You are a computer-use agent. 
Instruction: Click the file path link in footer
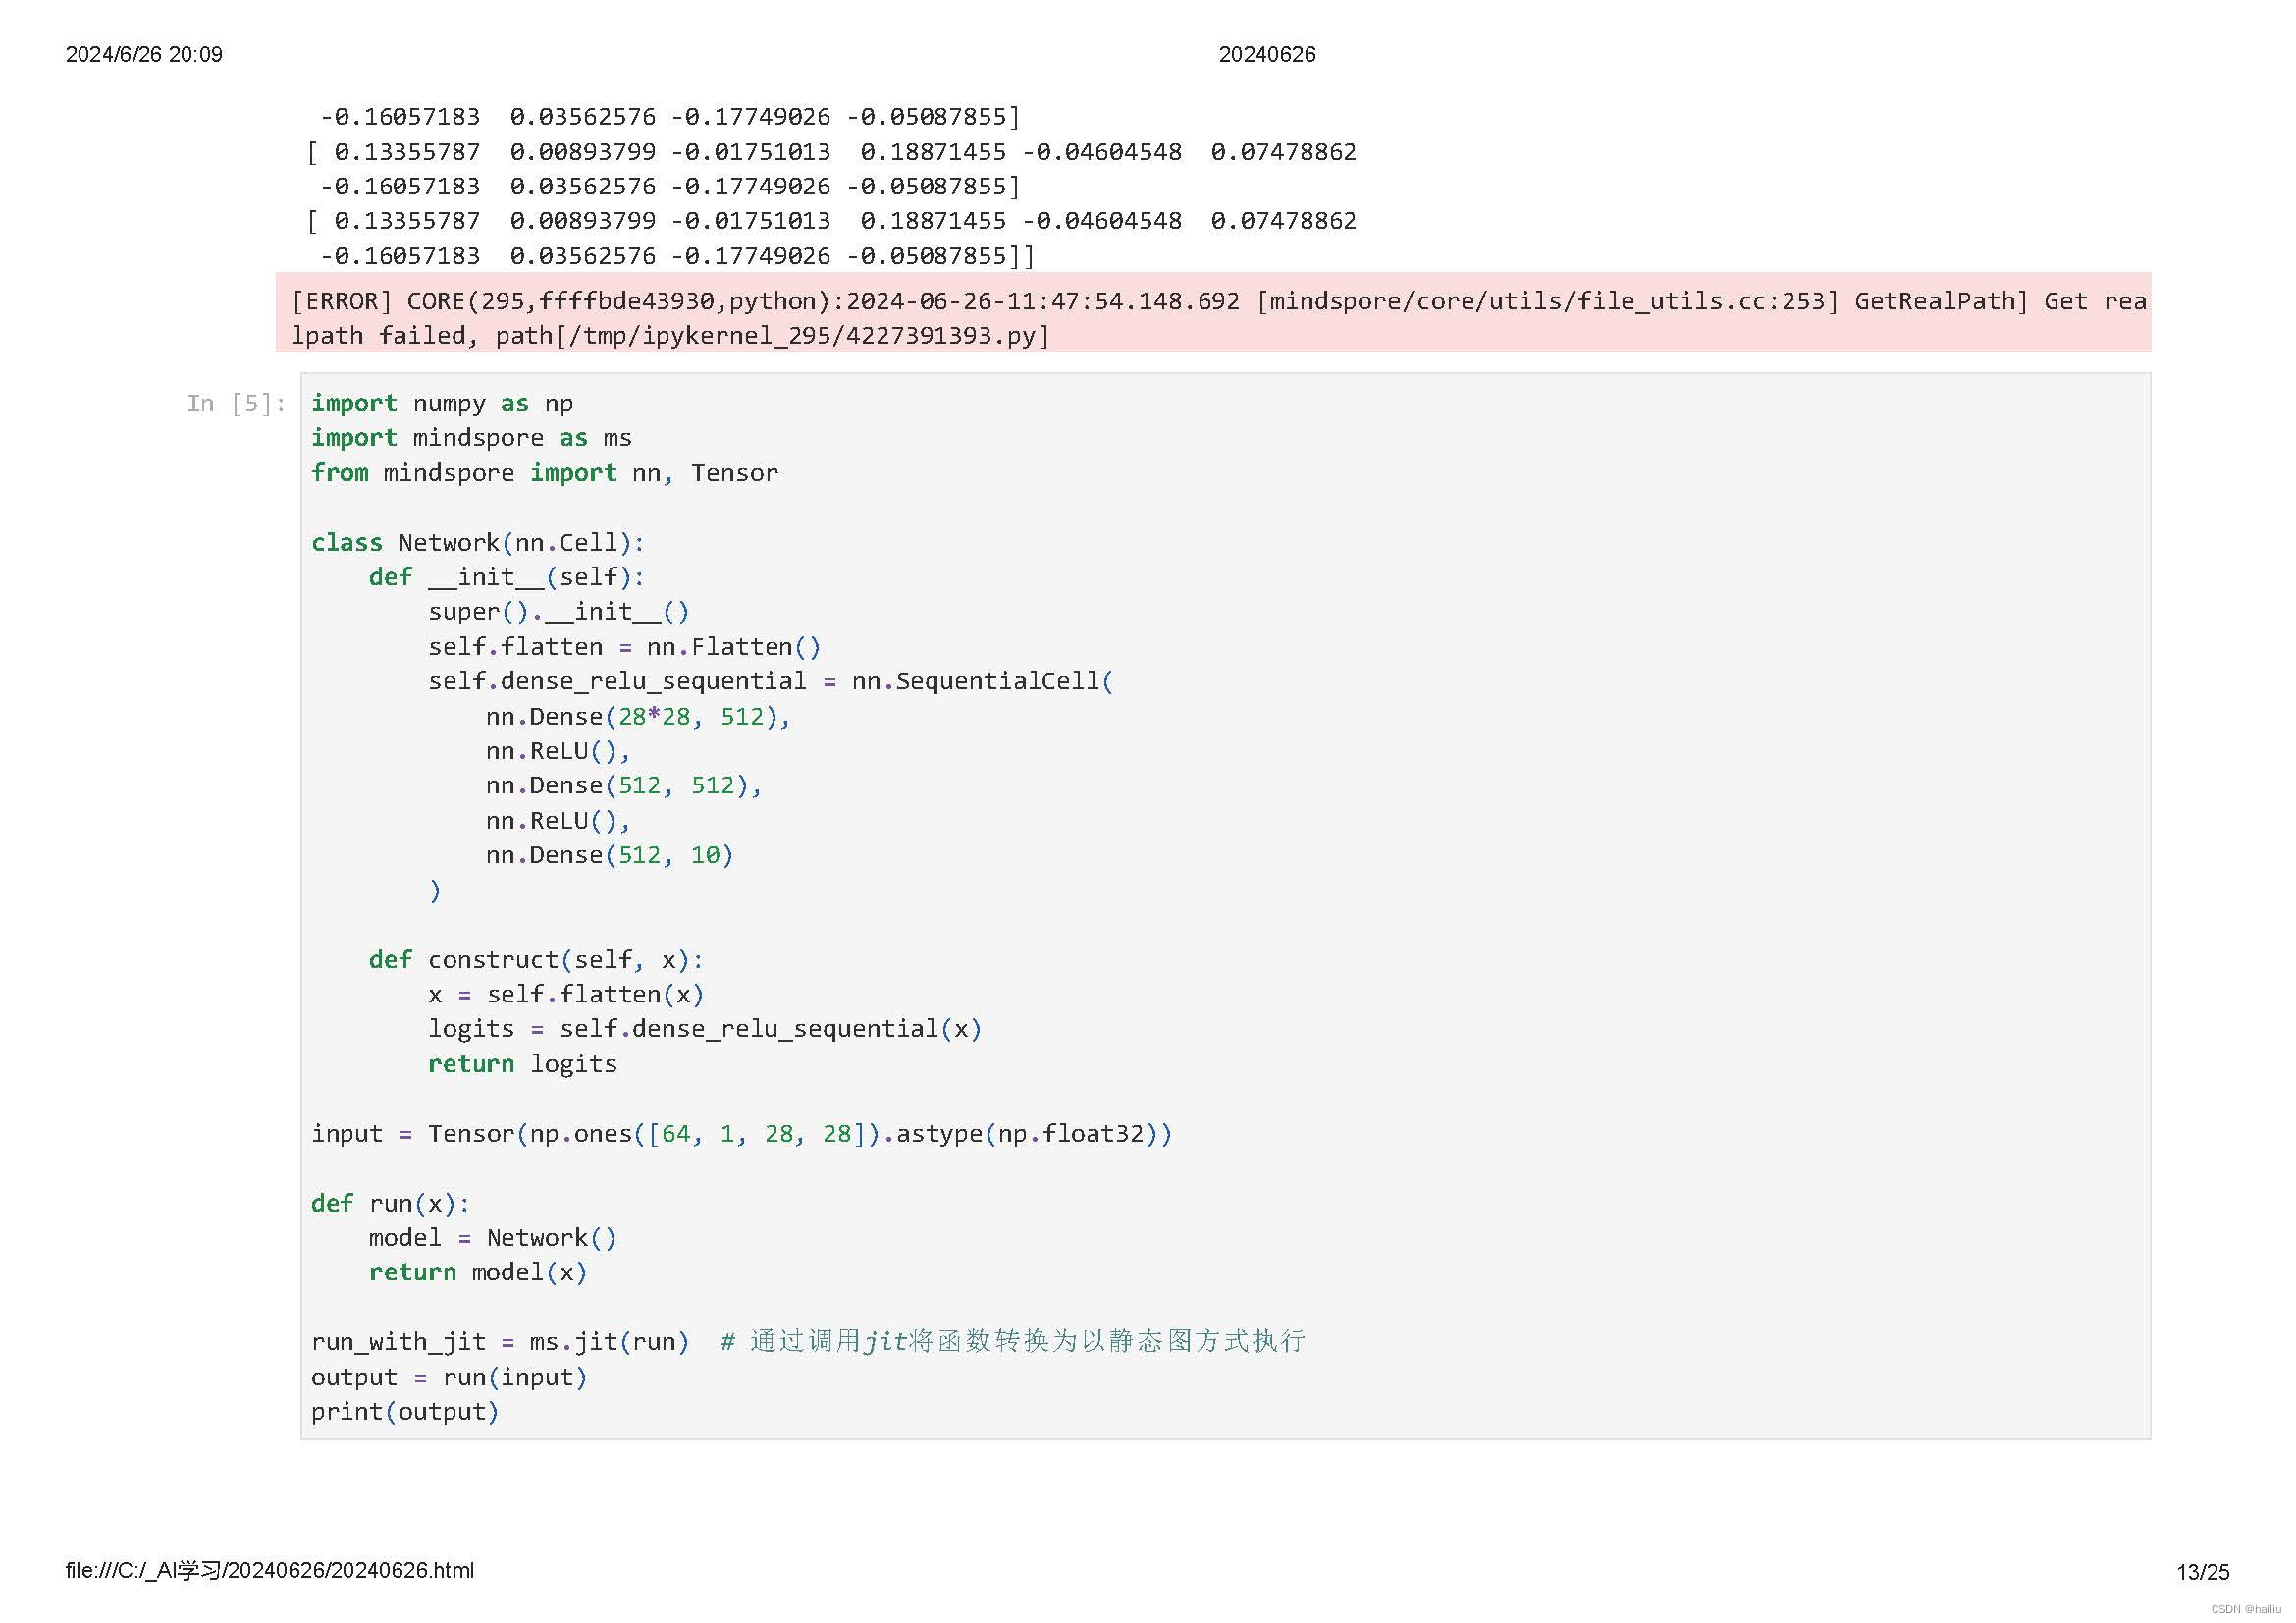269,1570
